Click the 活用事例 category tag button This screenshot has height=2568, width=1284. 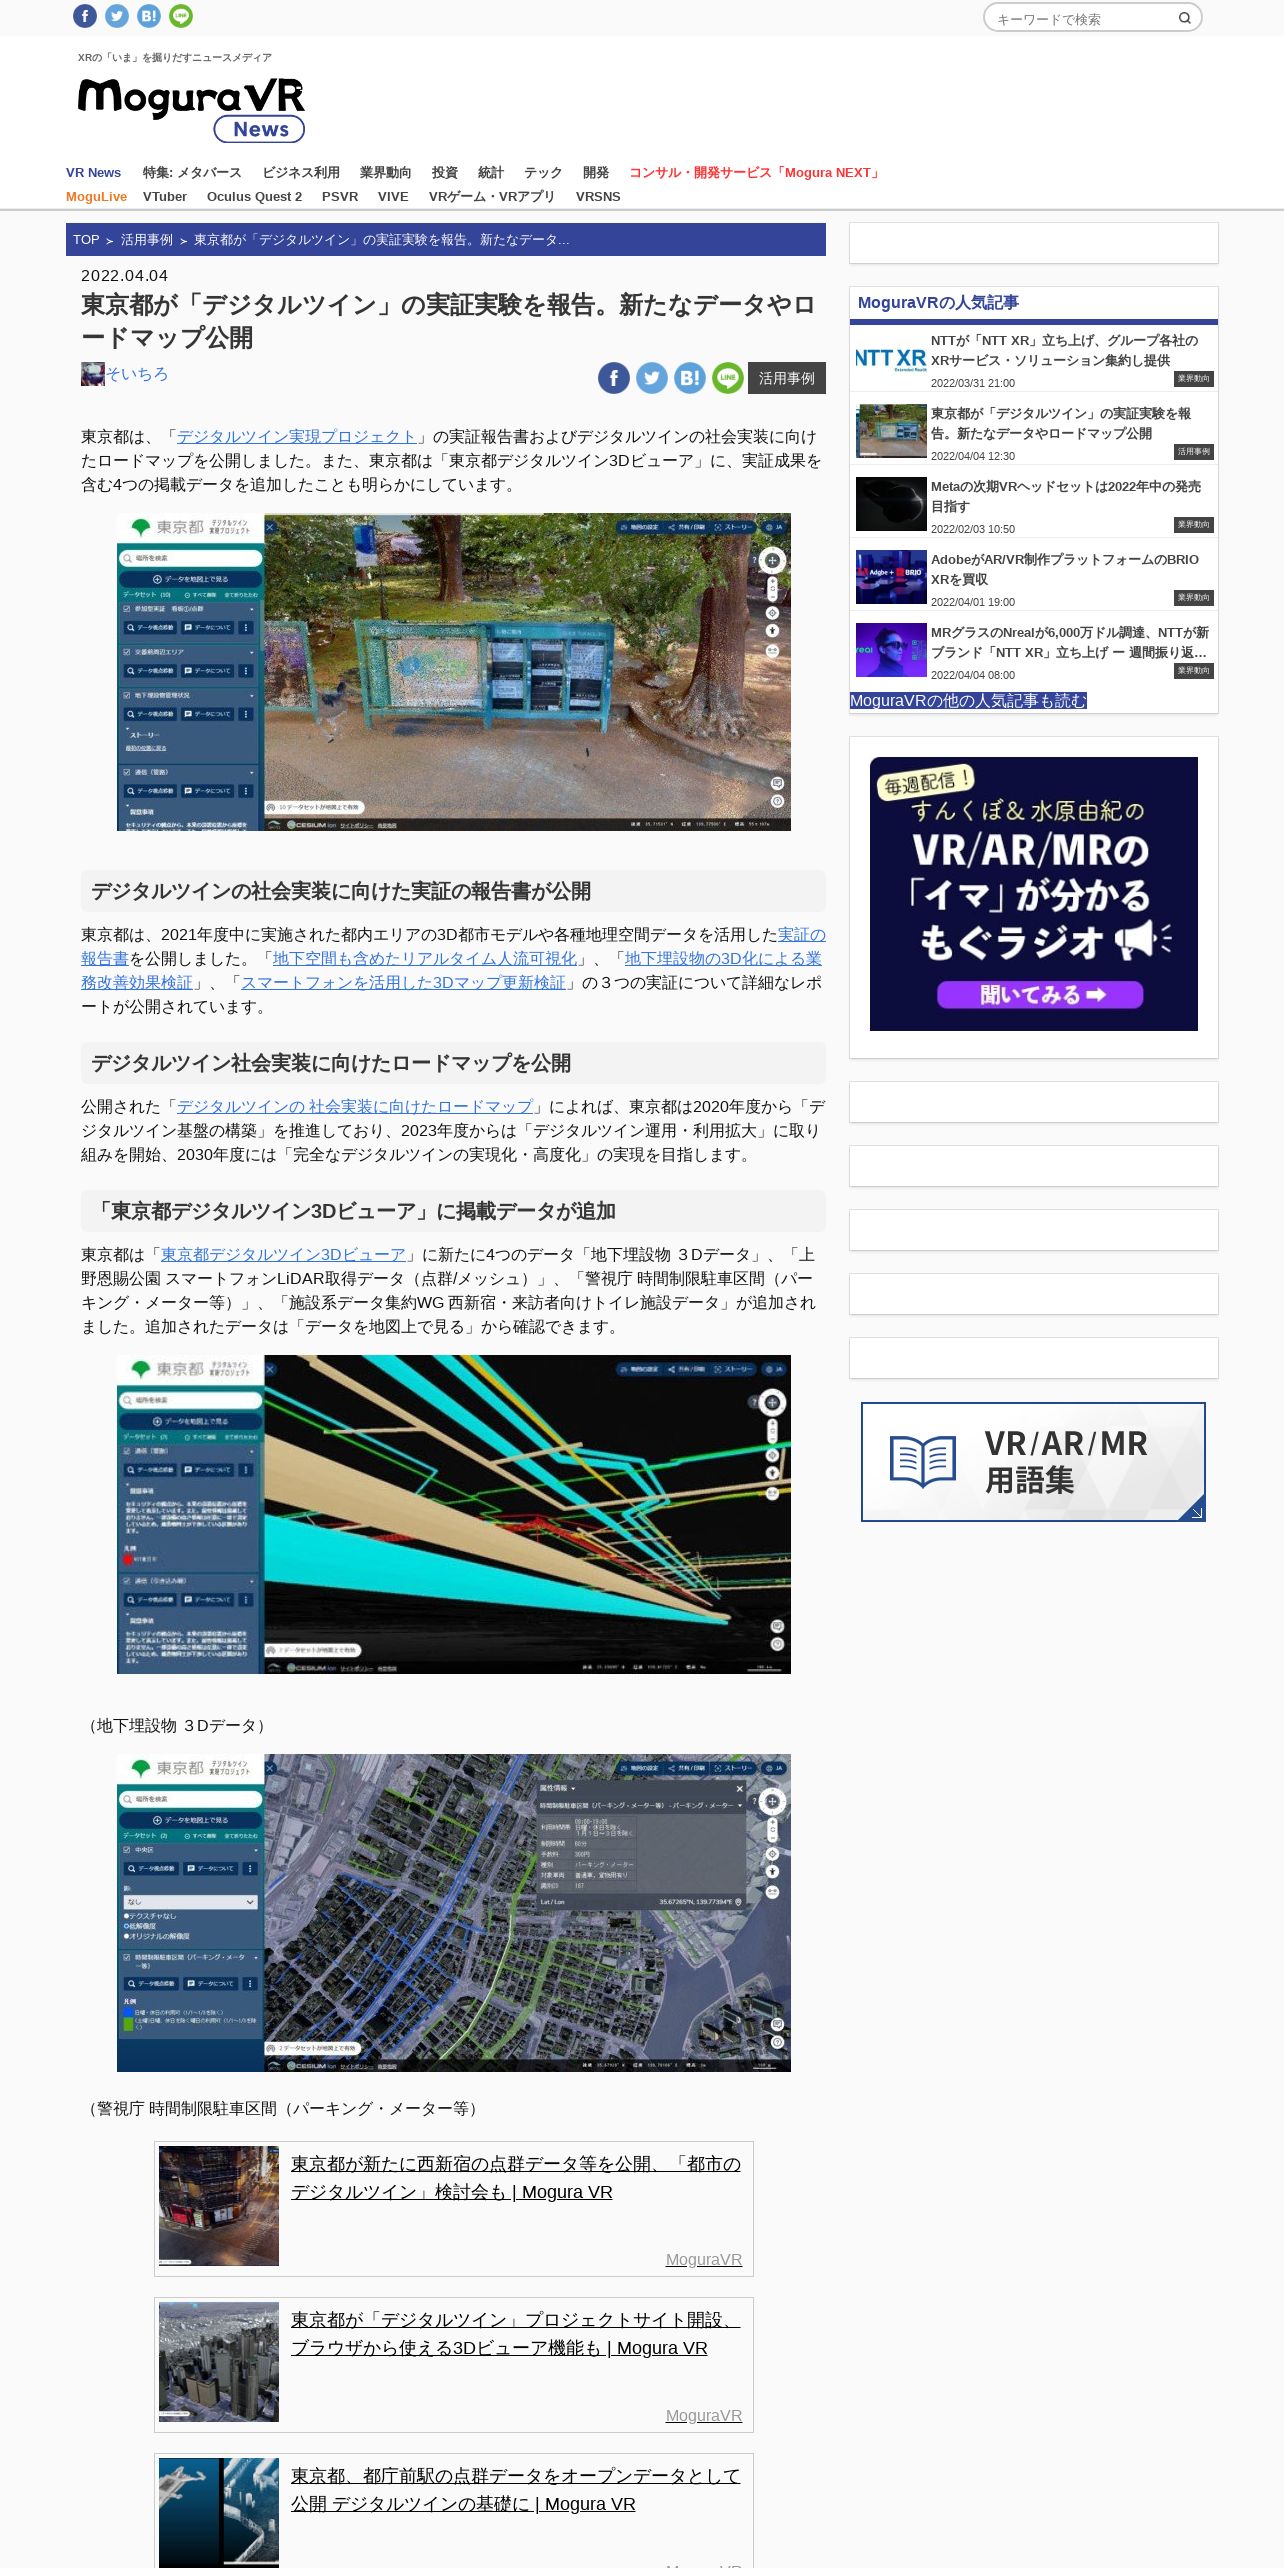[x=787, y=378]
